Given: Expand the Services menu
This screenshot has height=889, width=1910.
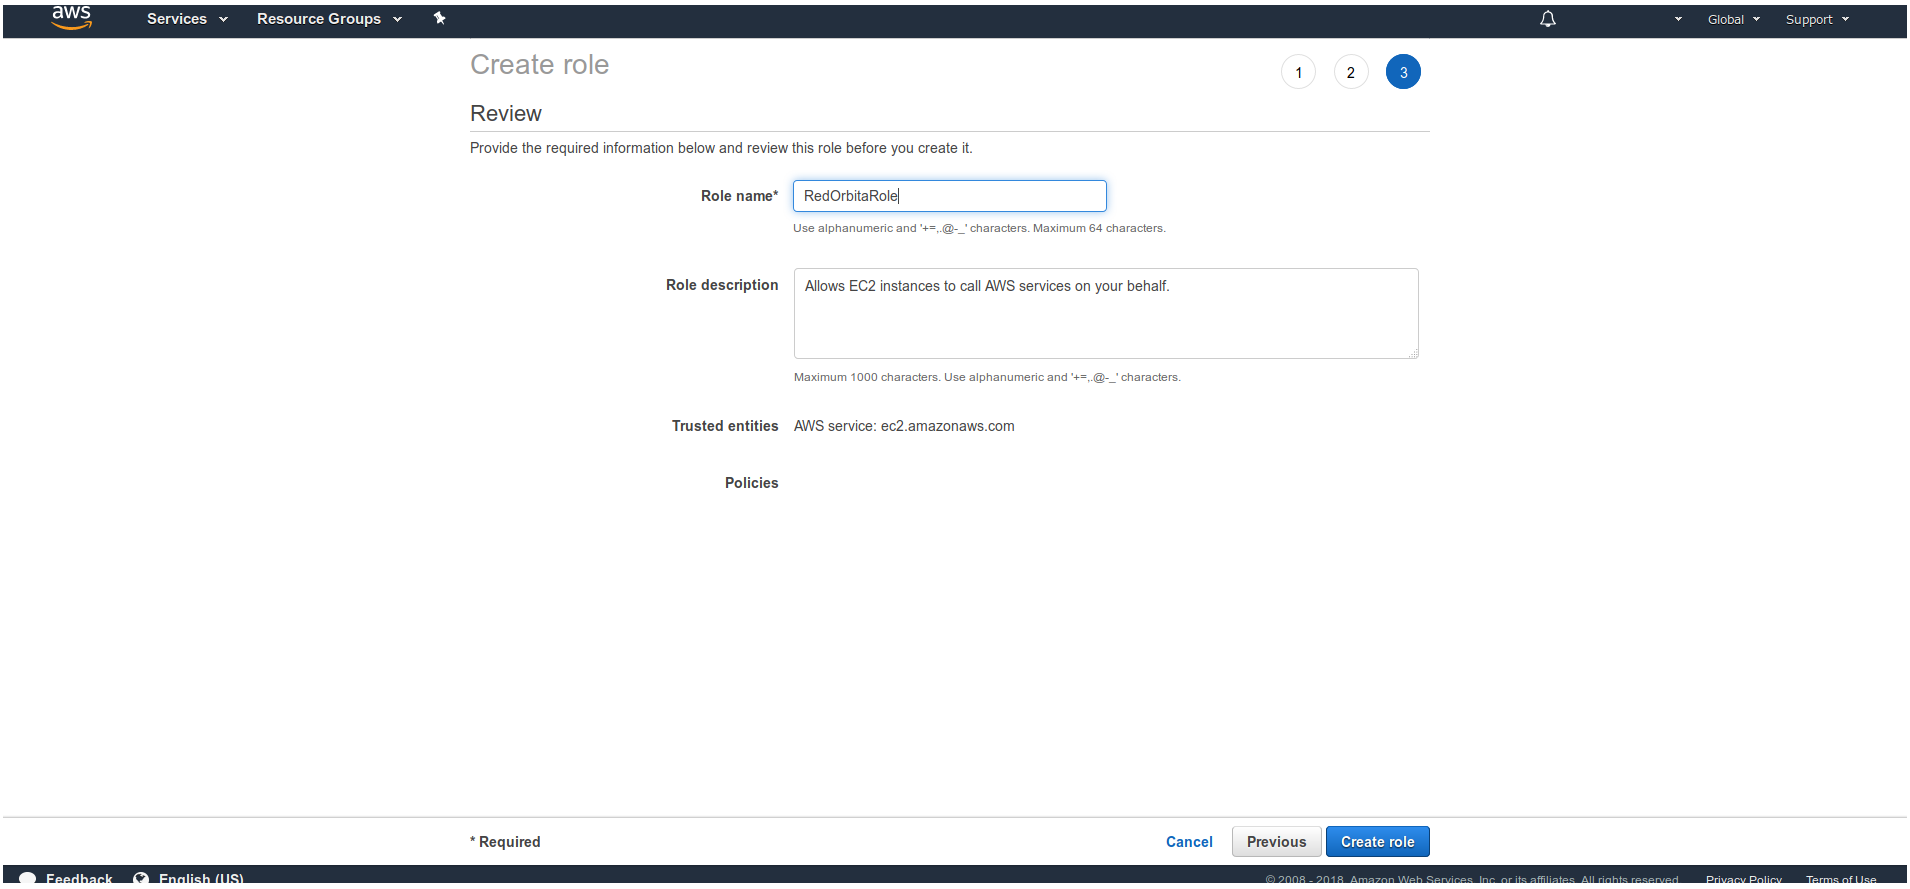Looking at the screenshot, I should tap(187, 19).
